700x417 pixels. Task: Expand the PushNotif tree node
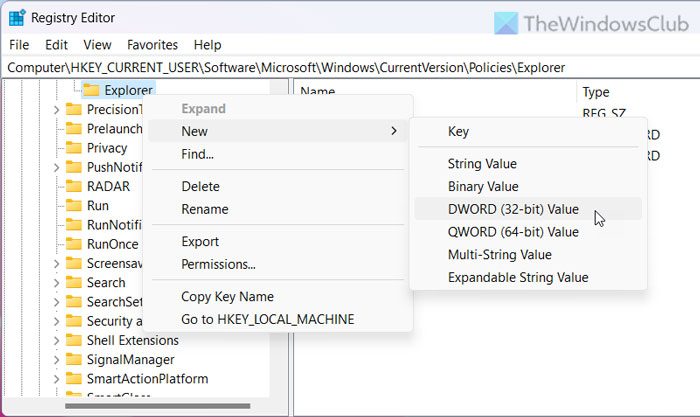tap(56, 167)
